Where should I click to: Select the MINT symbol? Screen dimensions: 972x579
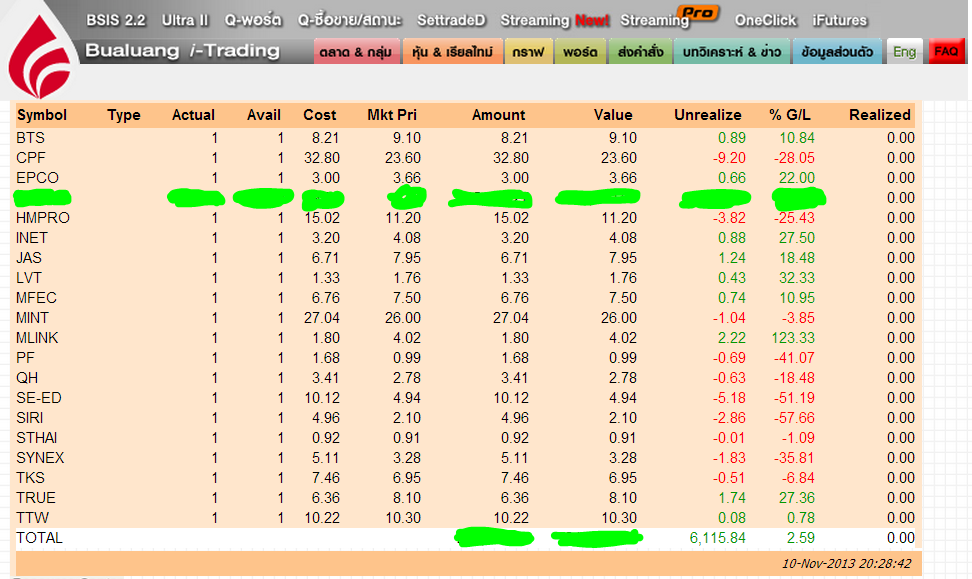tap(32, 318)
